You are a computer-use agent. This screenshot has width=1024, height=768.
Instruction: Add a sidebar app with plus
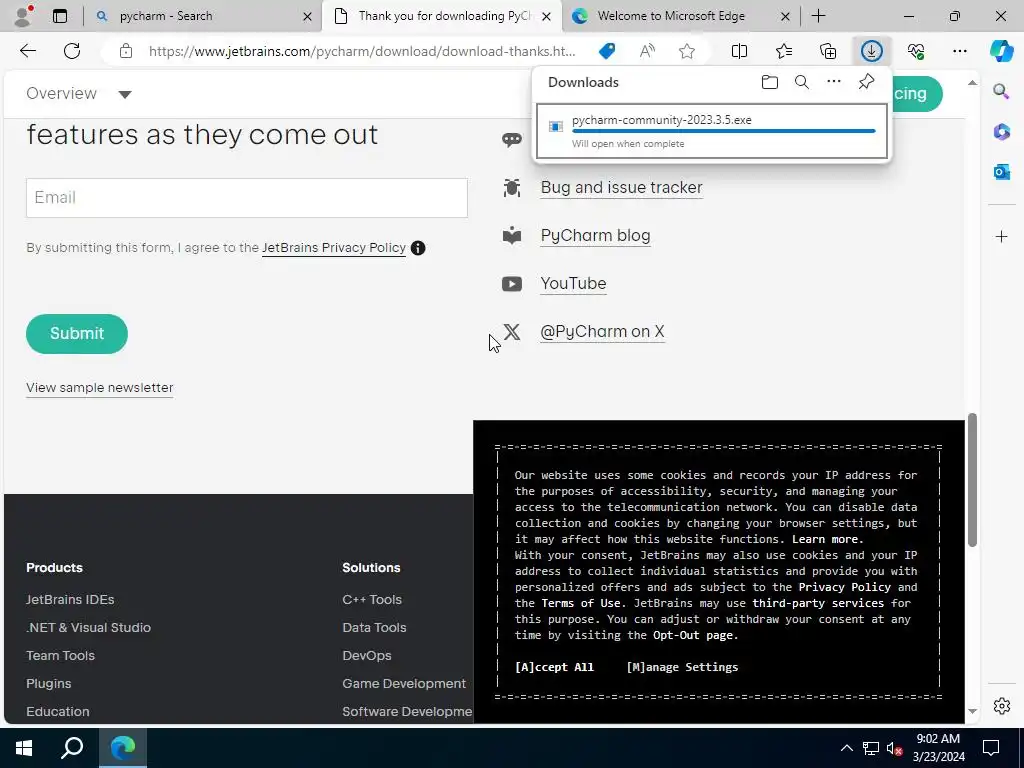pyautogui.click(x=1001, y=236)
